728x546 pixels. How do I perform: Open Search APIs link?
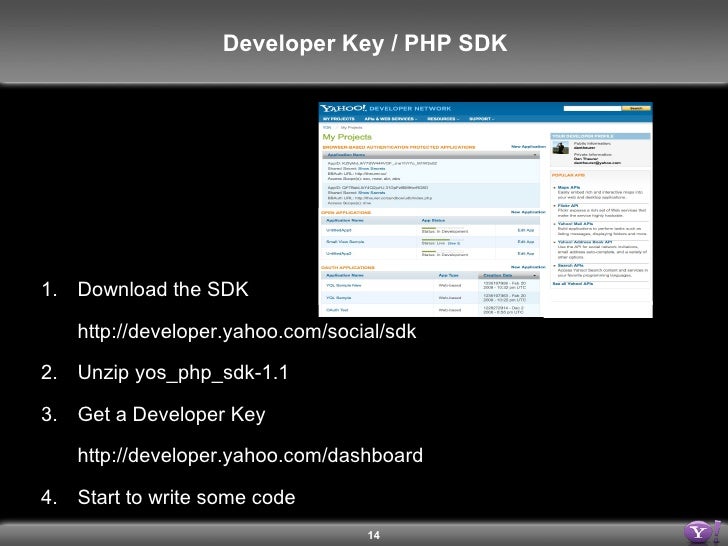(571, 266)
